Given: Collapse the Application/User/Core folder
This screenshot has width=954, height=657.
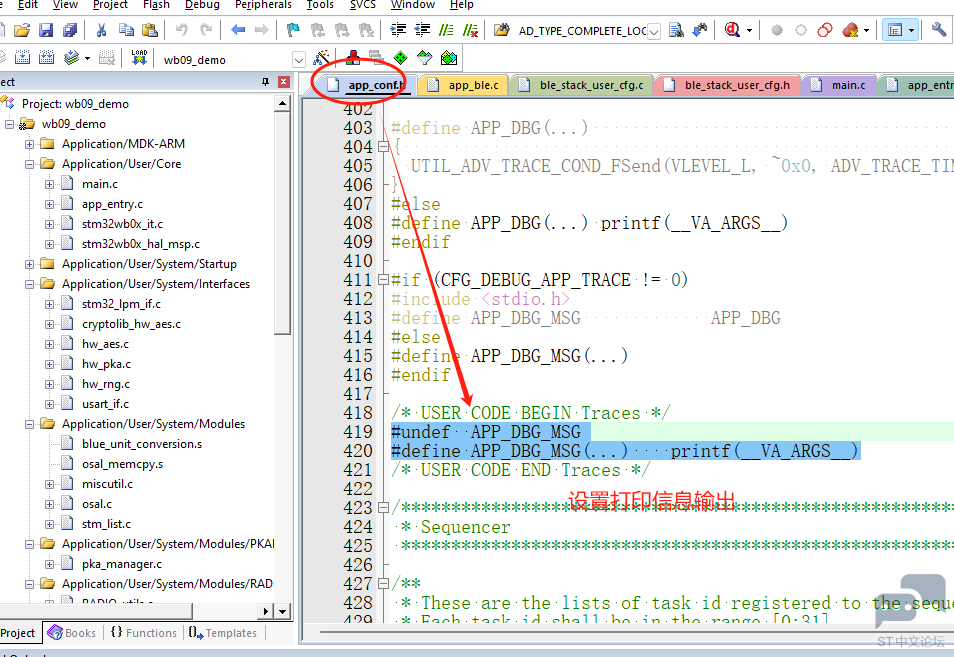Looking at the screenshot, I should (x=29, y=164).
